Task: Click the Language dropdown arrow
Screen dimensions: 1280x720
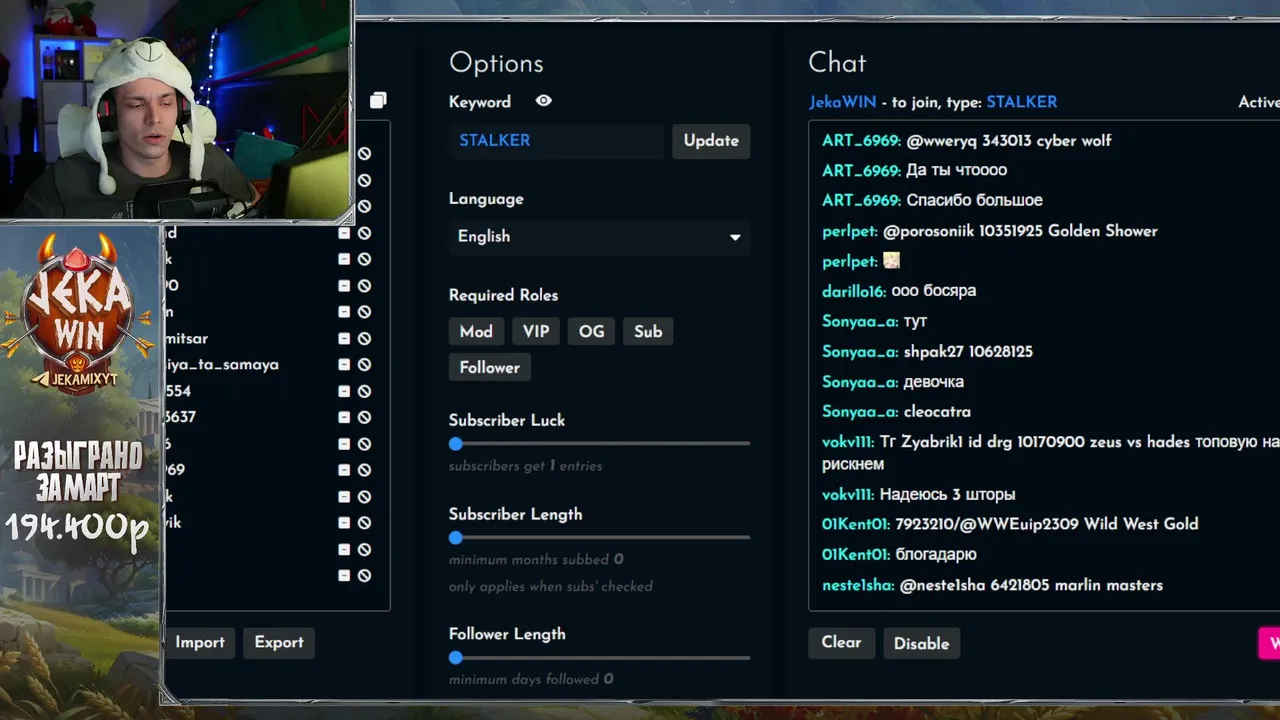Action: click(x=735, y=238)
